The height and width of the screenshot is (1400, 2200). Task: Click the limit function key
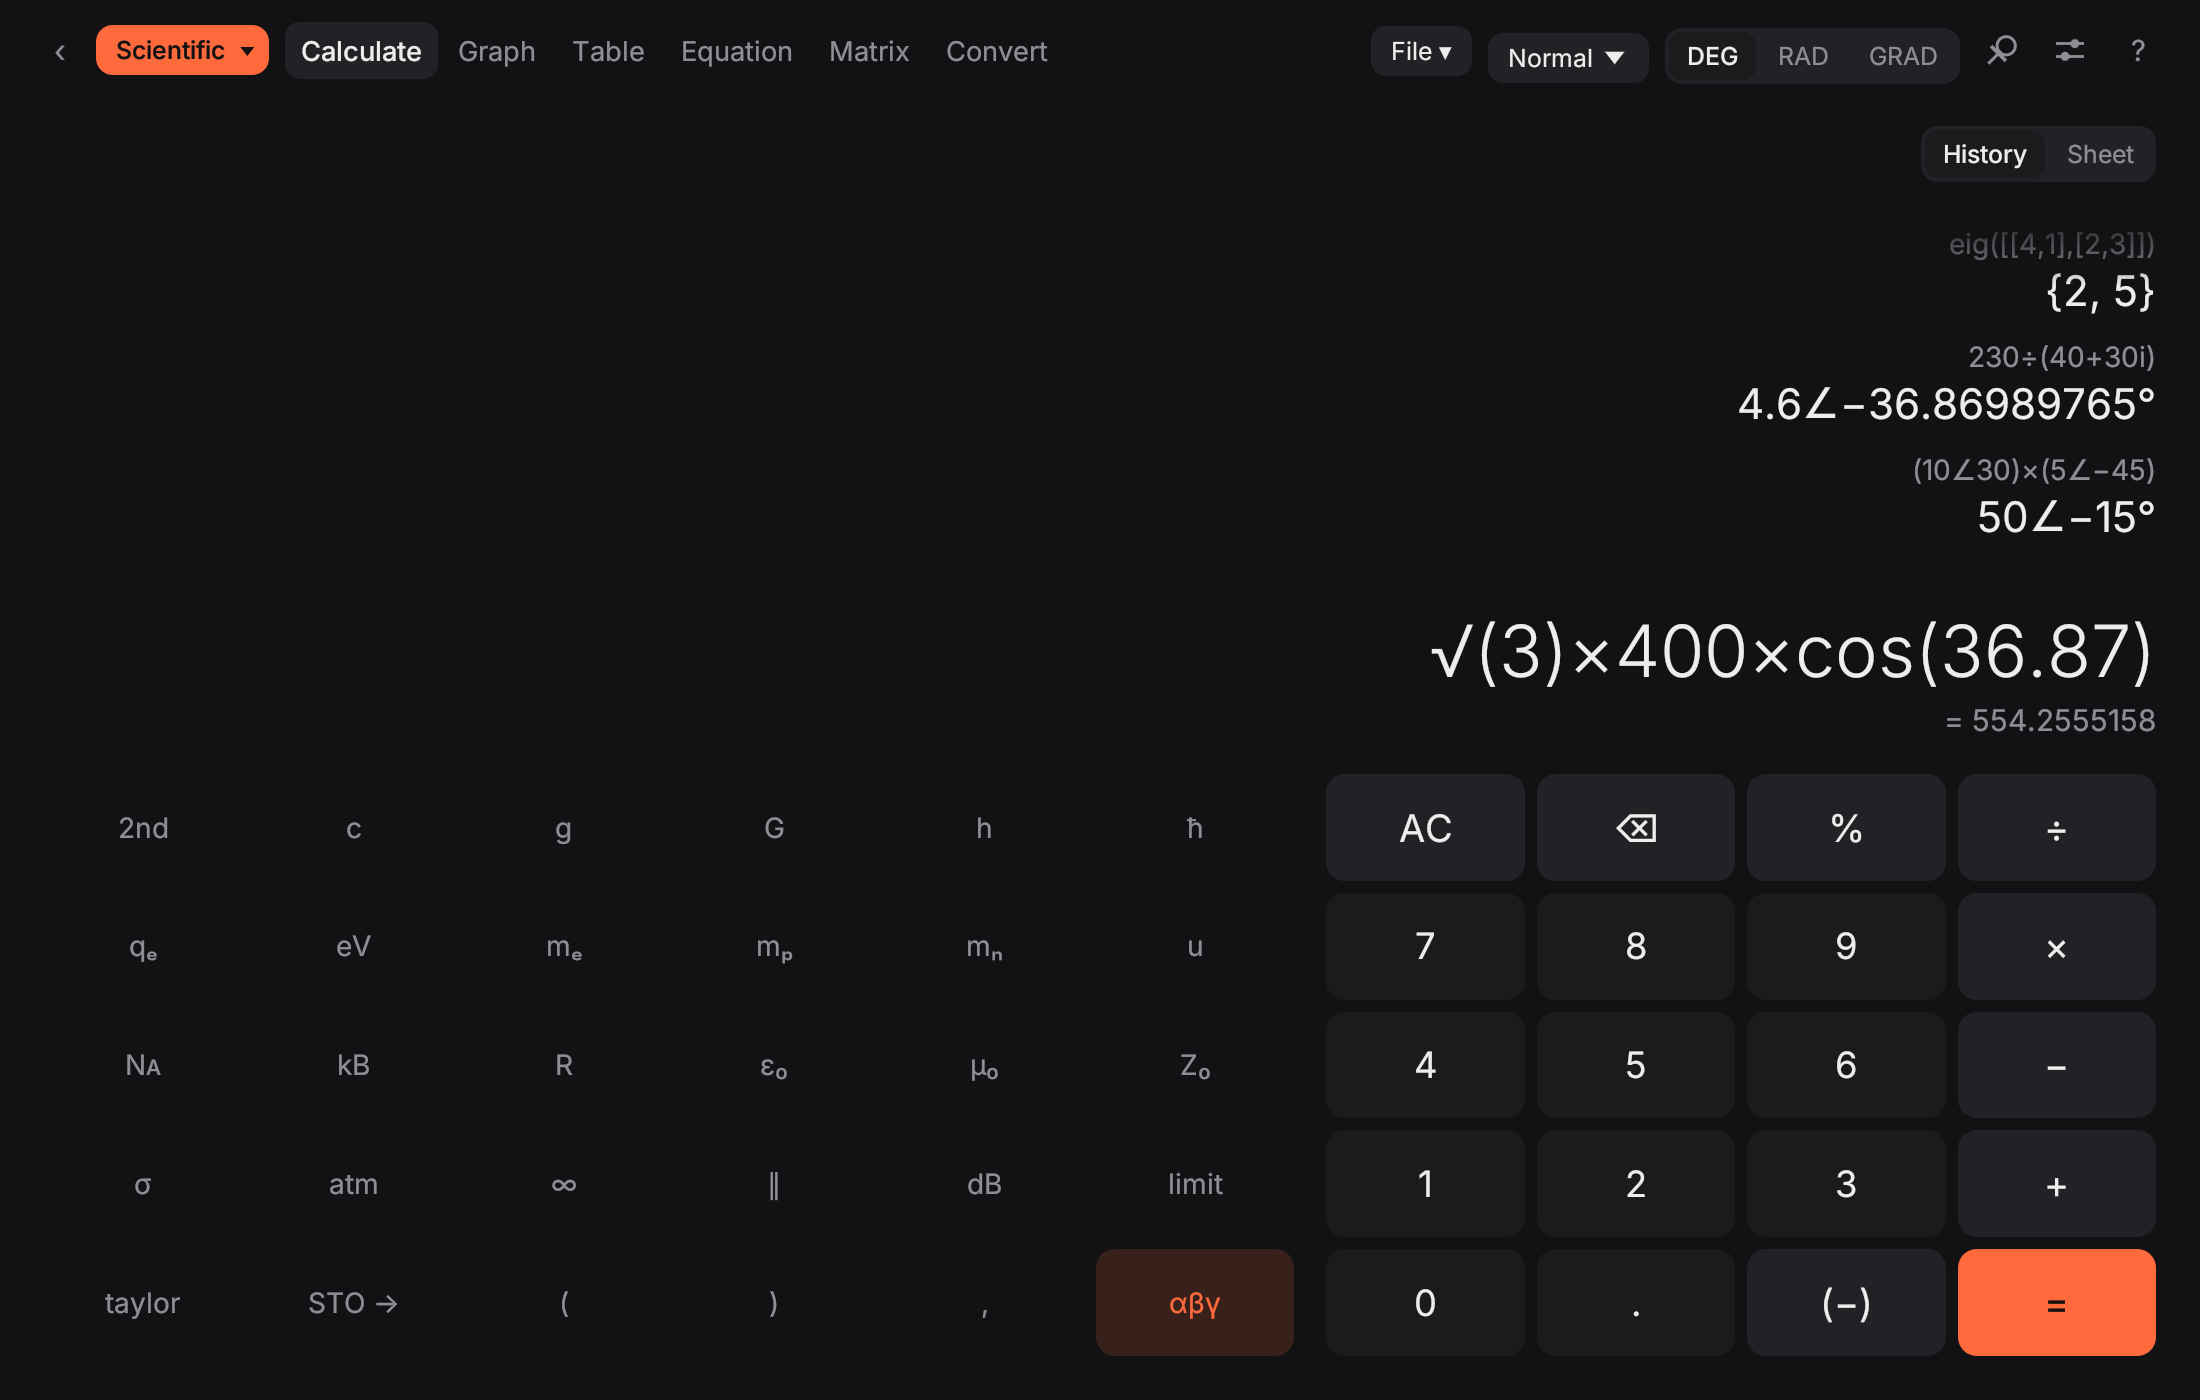point(1195,1184)
